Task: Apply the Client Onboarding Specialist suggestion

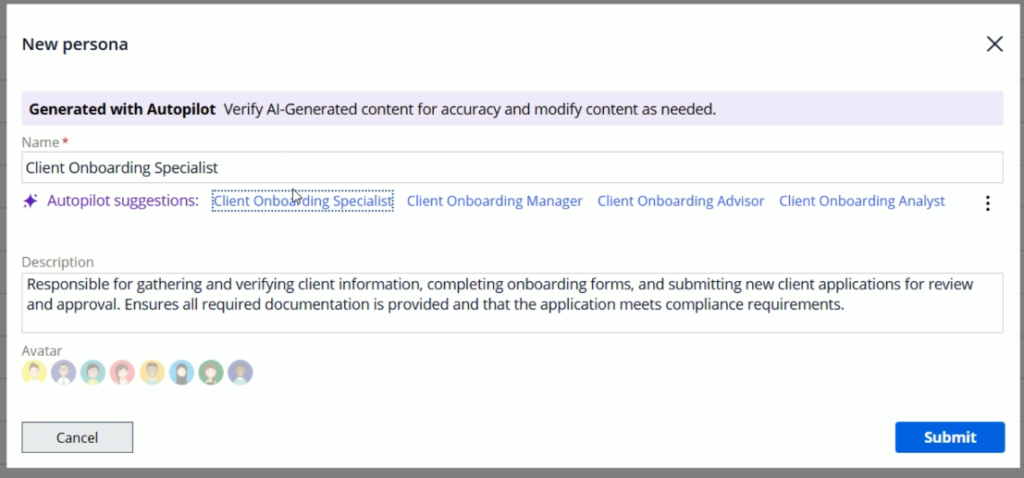Action: 302,201
